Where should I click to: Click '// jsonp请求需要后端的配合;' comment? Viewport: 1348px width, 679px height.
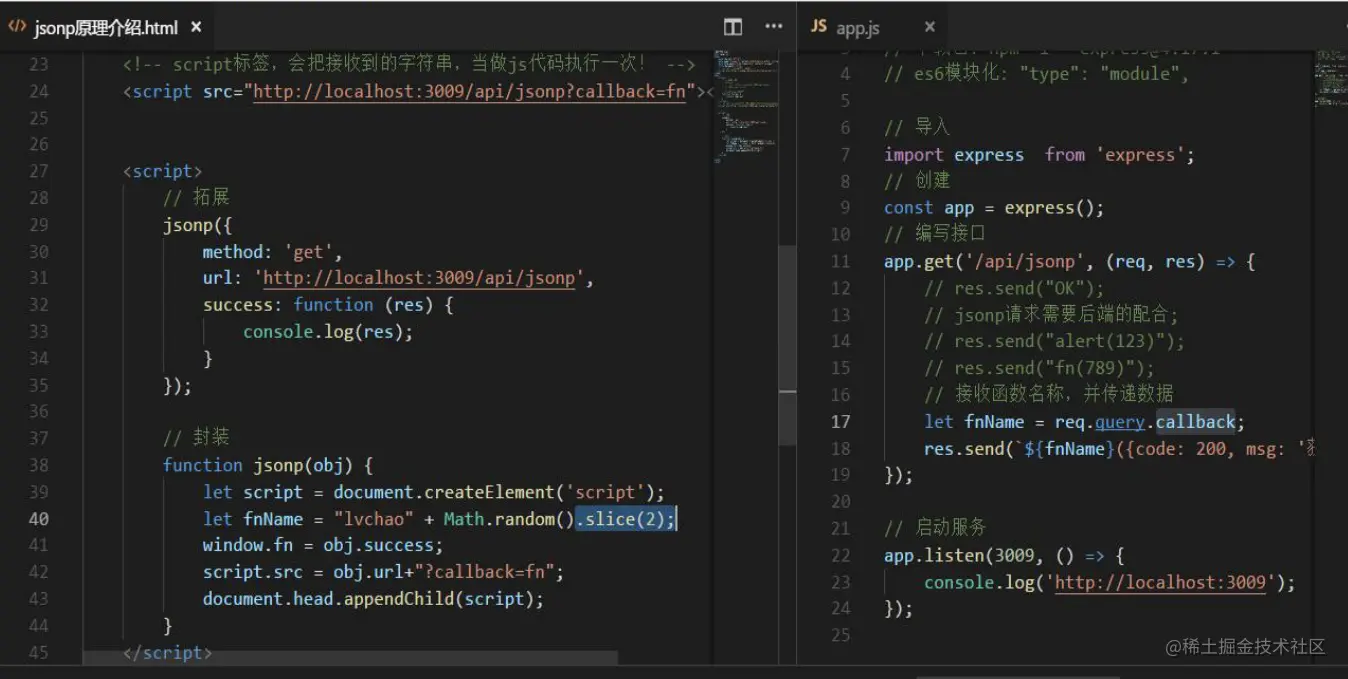pos(1052,314)
